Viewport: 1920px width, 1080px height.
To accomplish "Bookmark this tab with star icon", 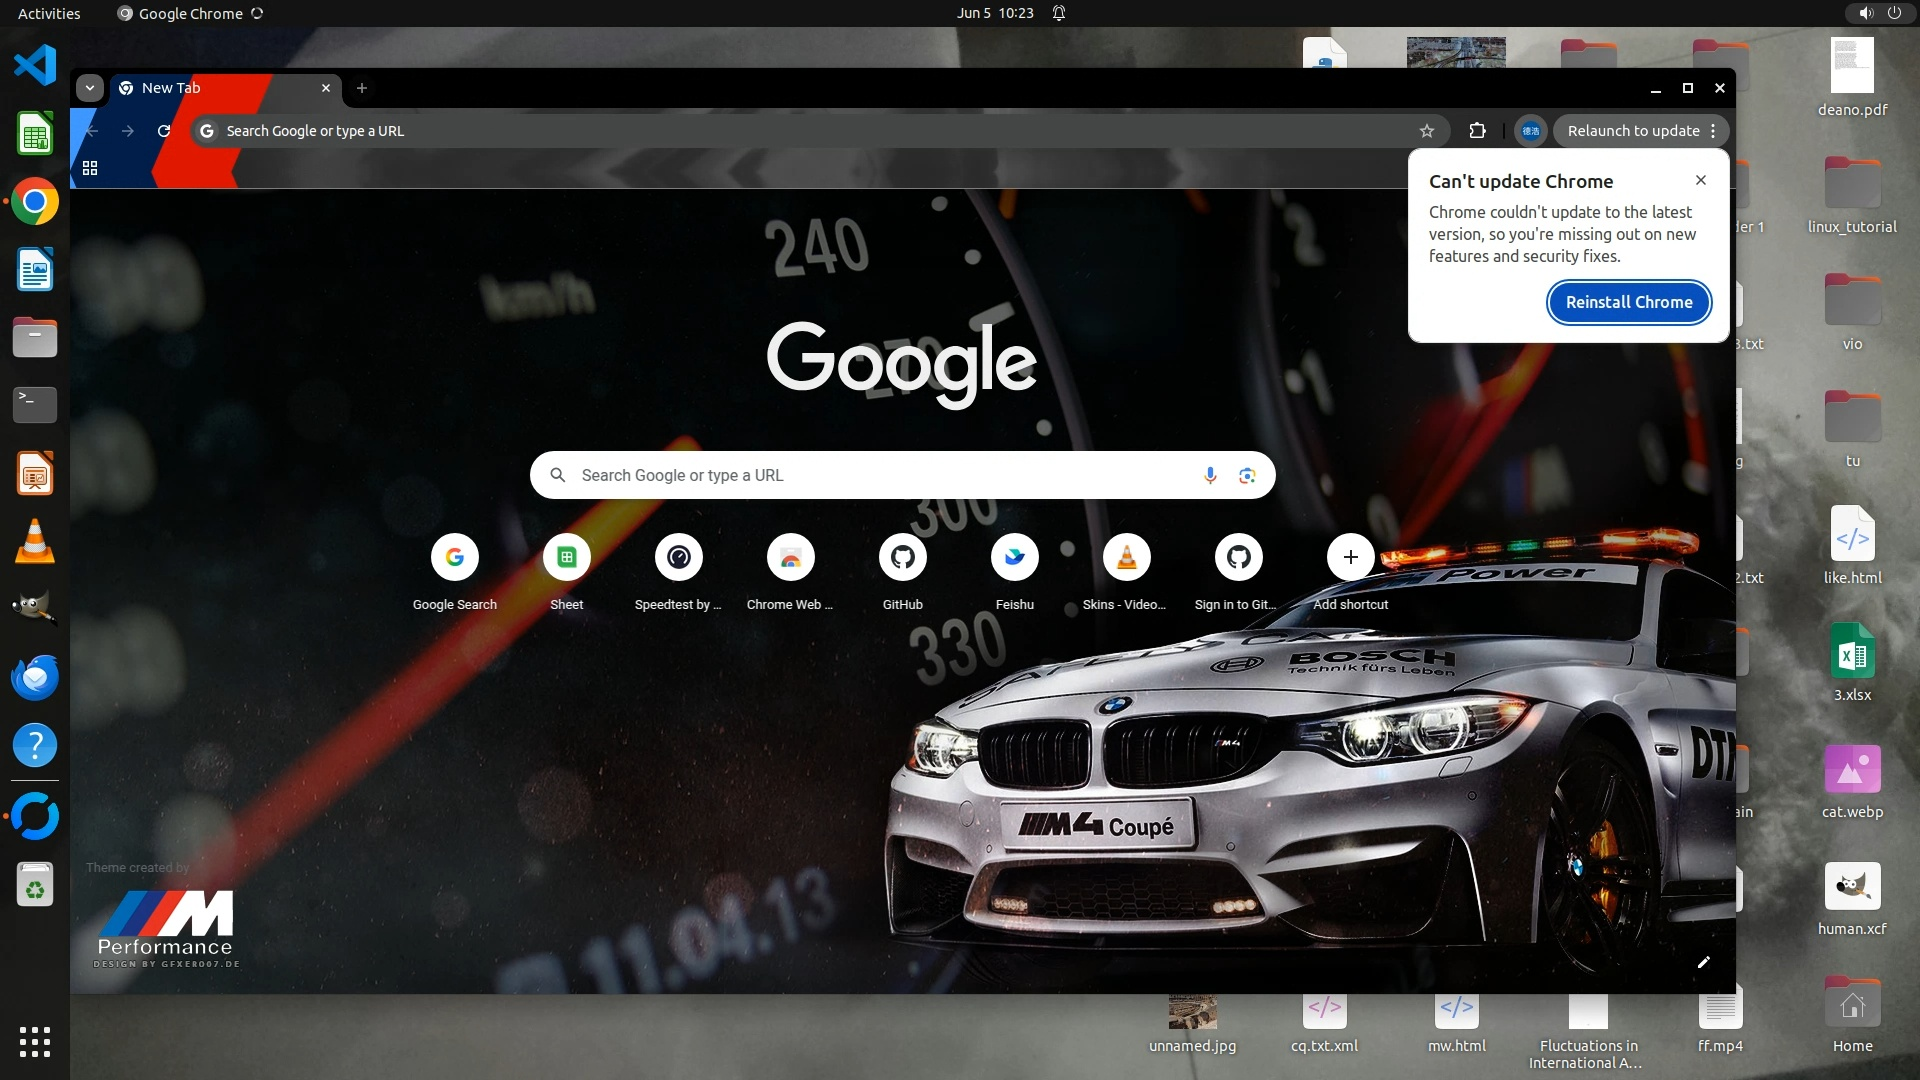I will [x=1427, y=131].
